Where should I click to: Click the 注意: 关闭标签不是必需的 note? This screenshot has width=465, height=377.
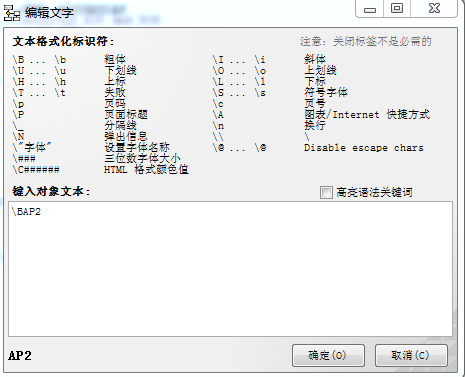366,42
